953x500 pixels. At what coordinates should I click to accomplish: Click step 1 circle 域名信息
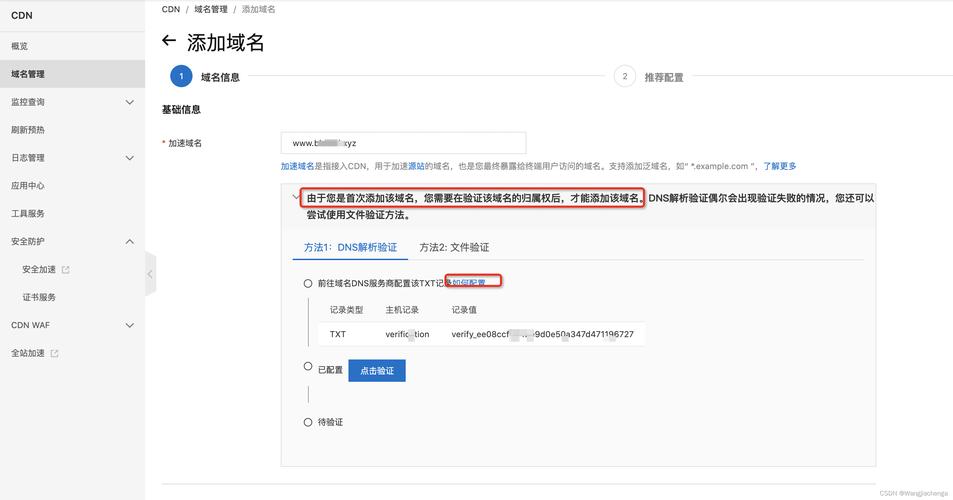(x=181, y=77)
